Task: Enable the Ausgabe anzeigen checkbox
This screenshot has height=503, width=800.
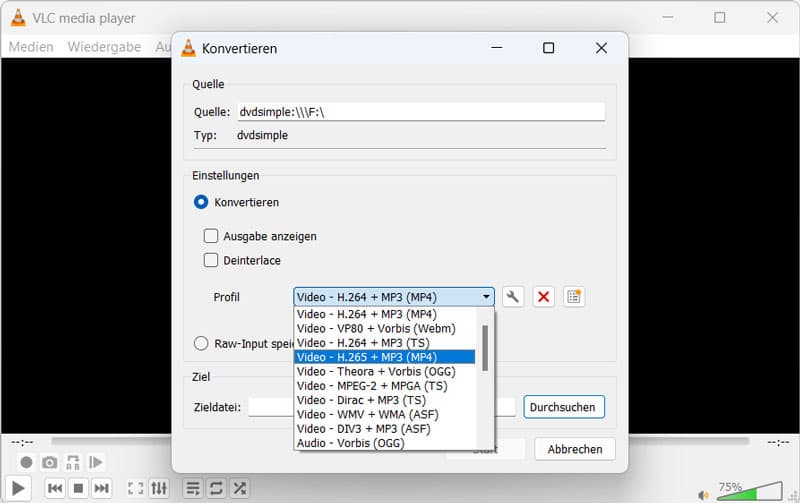Action: pyautogui.click(x=211, y=236)
